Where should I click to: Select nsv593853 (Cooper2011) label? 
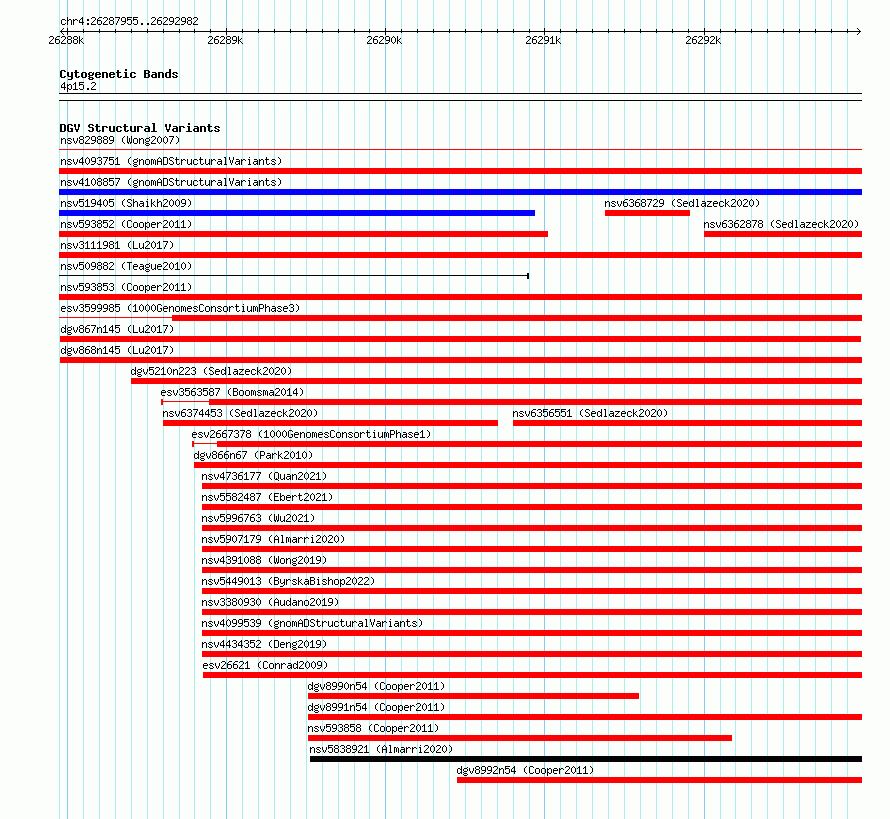(126, 287)
